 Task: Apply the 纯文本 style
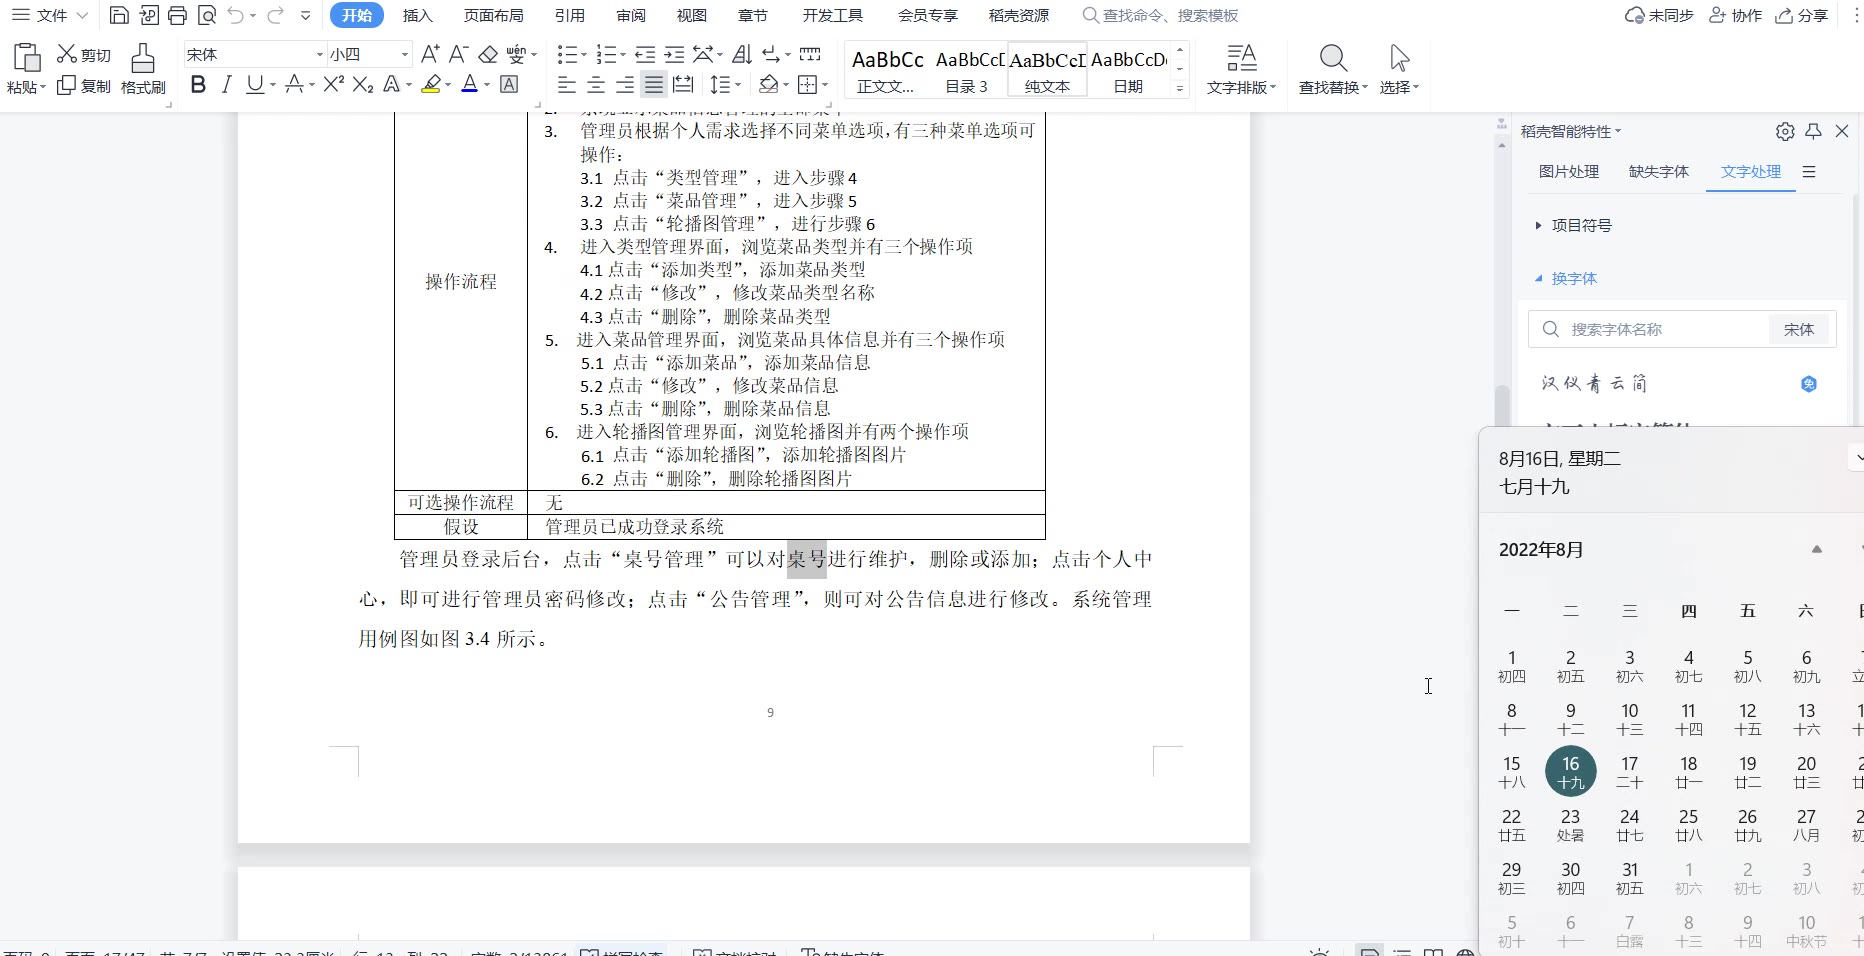click(1047, 70)
